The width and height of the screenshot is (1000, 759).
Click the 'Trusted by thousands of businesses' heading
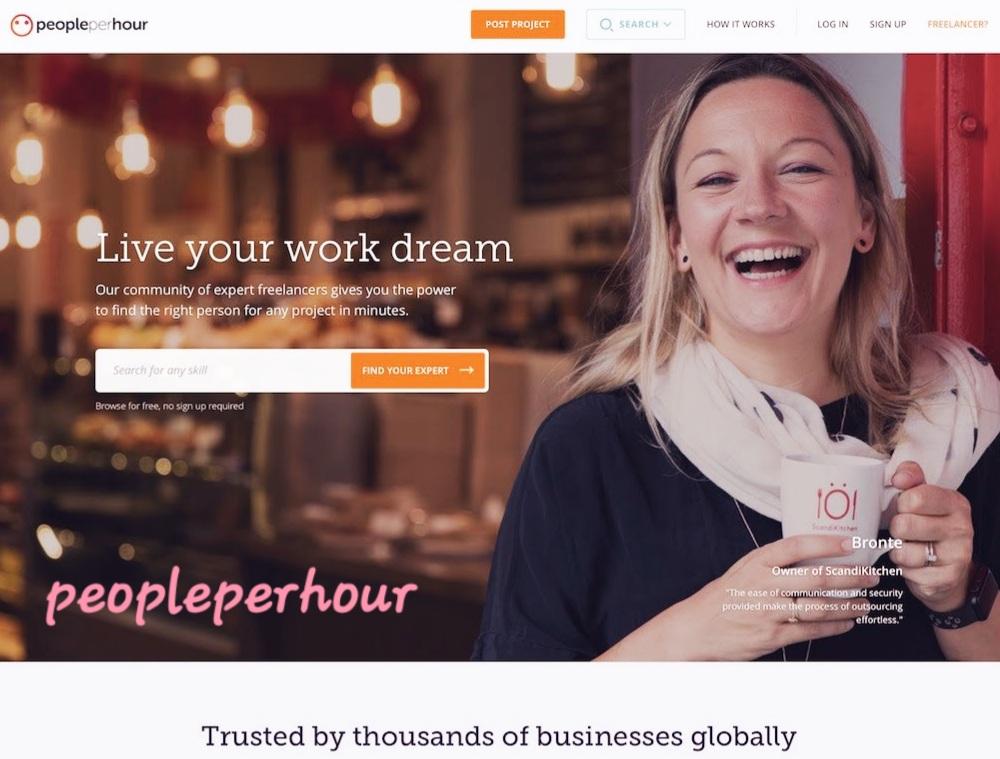point(499,736)
